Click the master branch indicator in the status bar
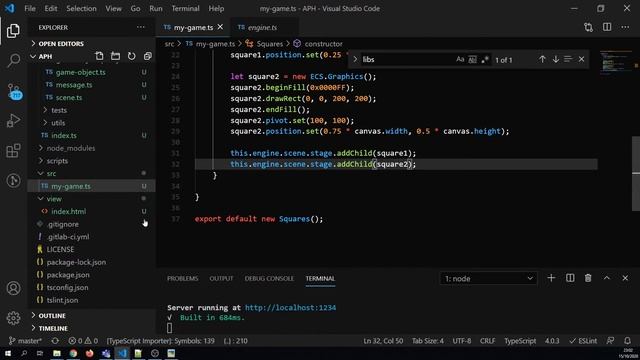 pyautogui.click(x=25, y=340)
